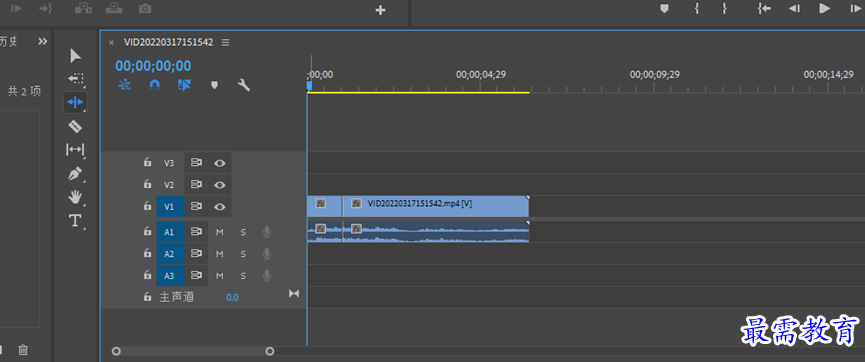Toggle lock on track V1
865x362 pixels.
(x=147, y=206)
